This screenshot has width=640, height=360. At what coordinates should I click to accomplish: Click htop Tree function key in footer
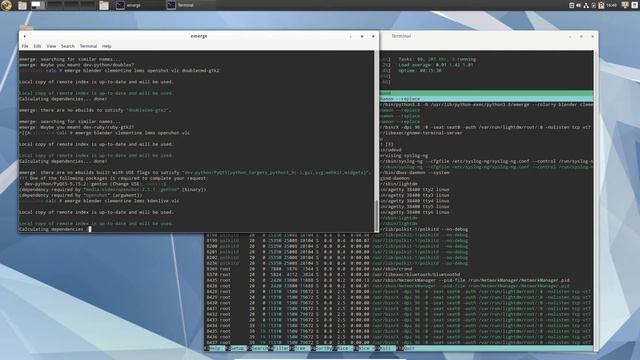[301, 348]
